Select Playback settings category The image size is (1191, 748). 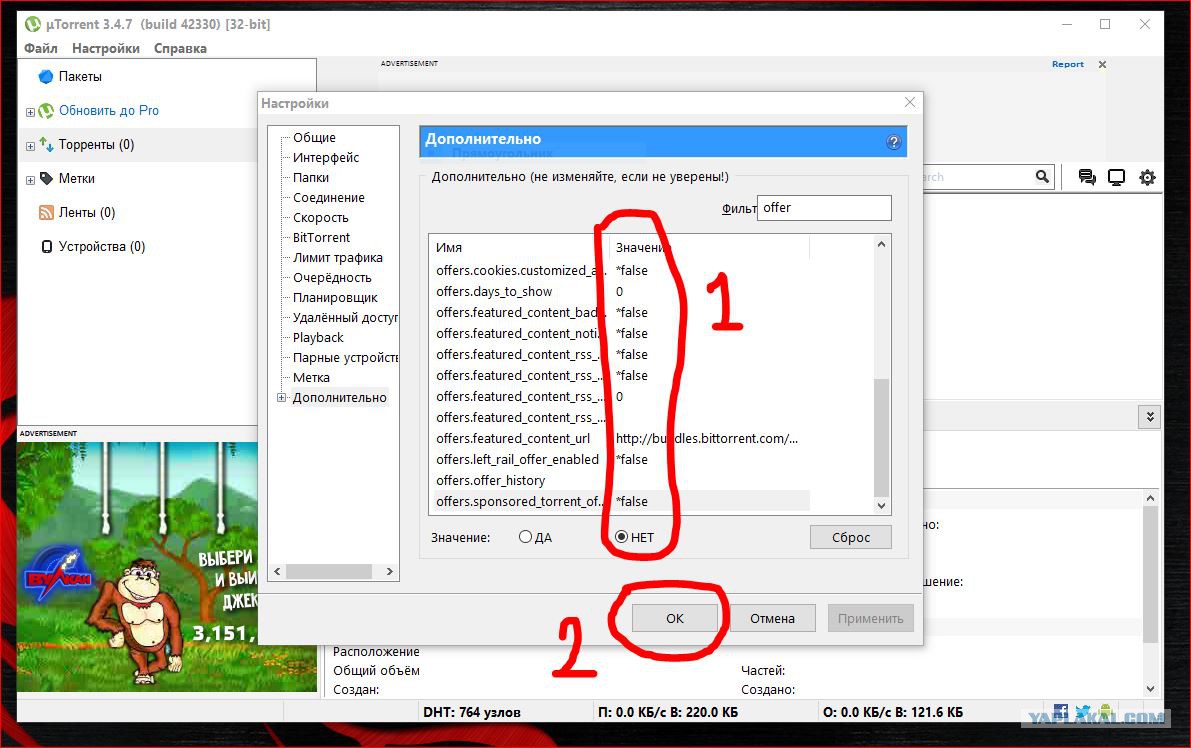click(x=318, y=338)
